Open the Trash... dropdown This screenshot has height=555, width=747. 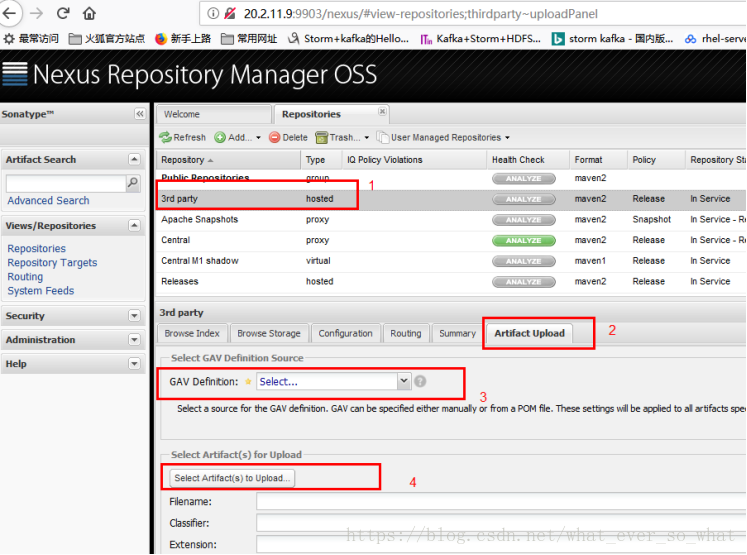[343, 137]
